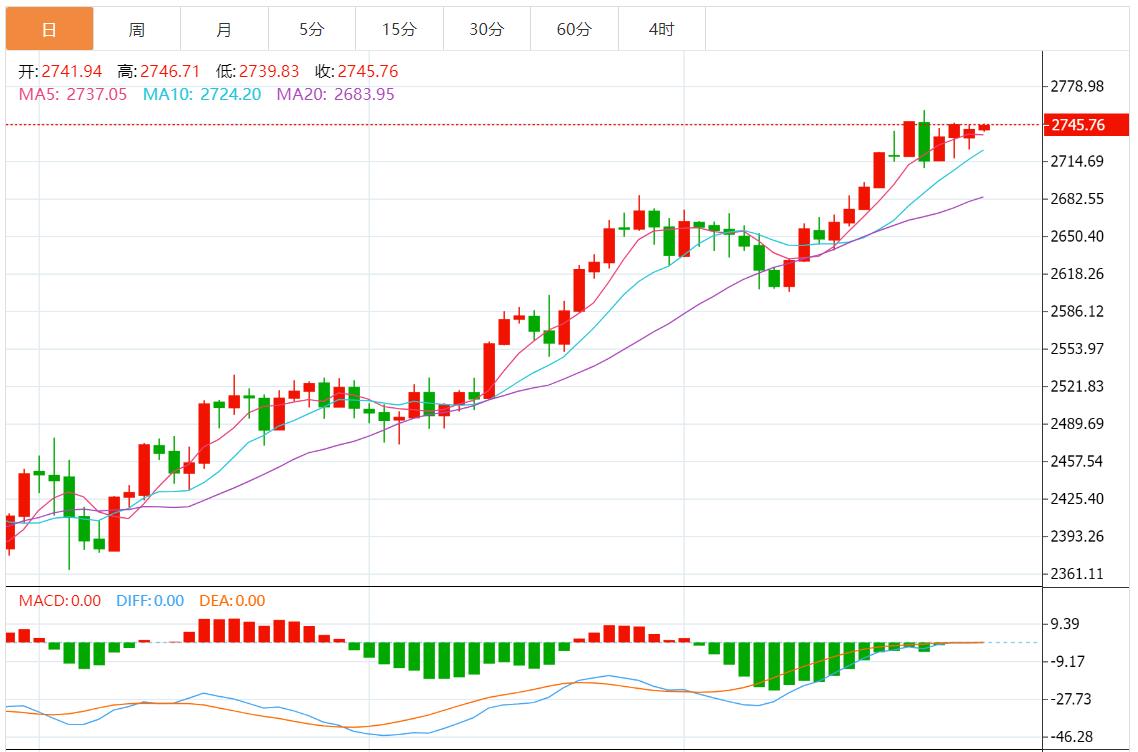Click the 2778.98 price axis label
Viewport: 1138px width, 752px height.
click(1076, 86)
